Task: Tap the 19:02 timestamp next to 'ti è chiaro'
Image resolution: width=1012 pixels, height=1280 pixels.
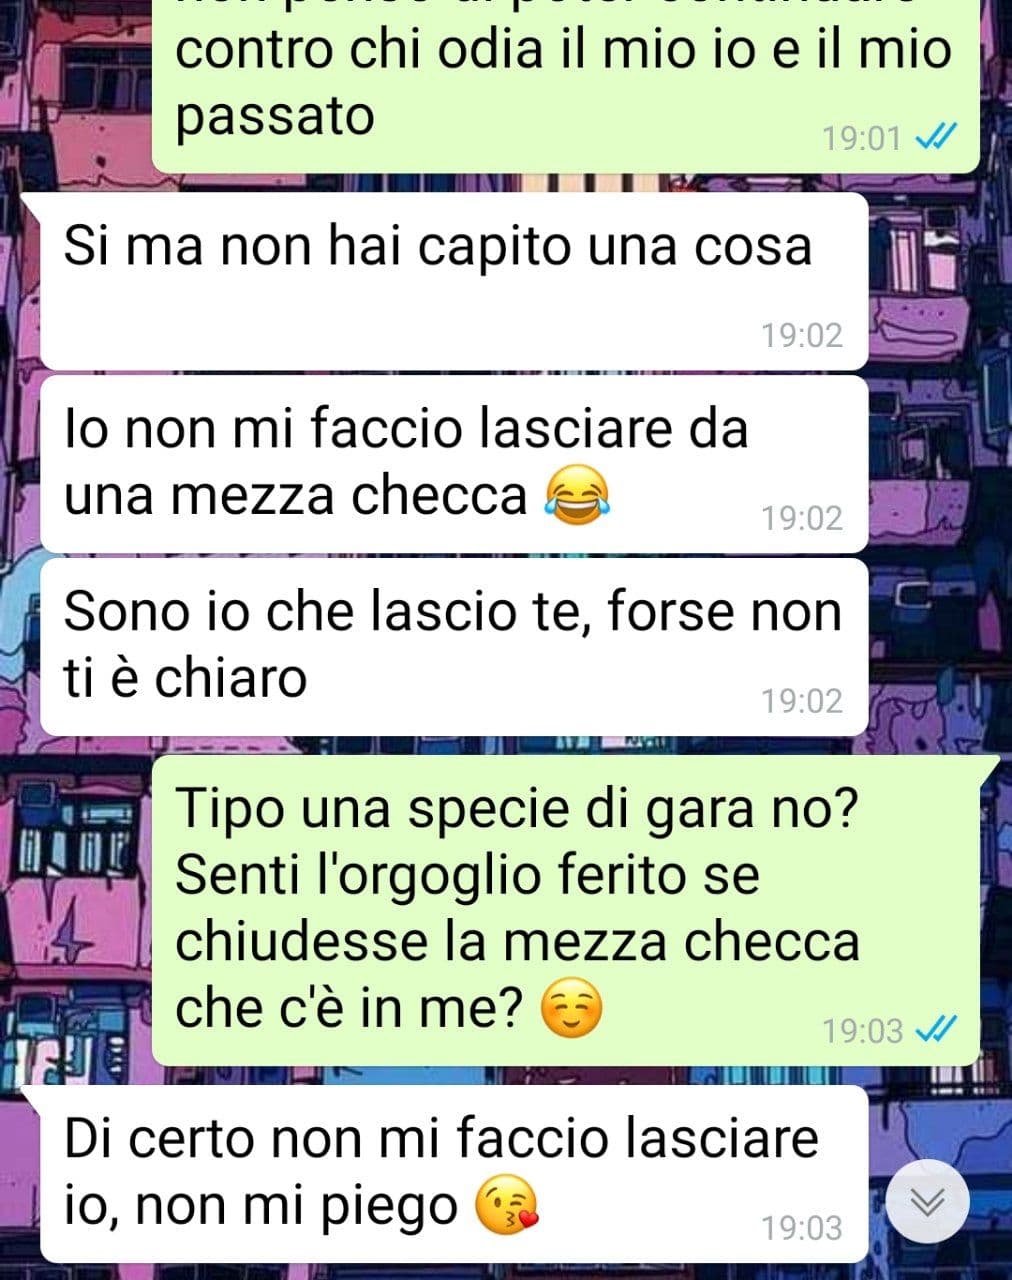Action: point(802,701)
